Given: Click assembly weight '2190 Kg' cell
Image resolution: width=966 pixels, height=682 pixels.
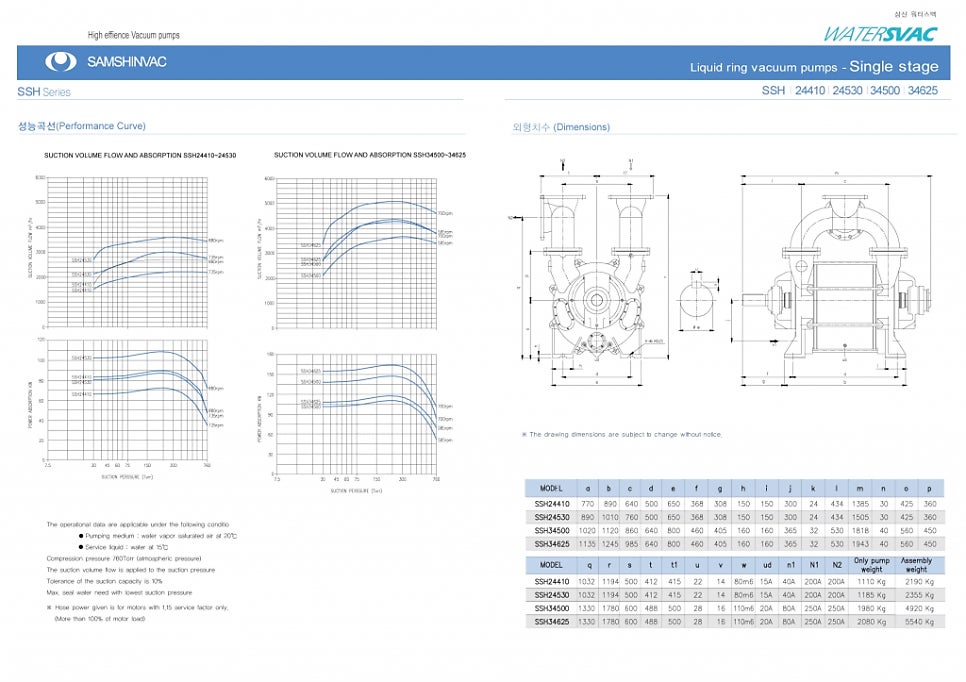Looking at the screenshot, I should pyautogui.click(x=919, y=582).
